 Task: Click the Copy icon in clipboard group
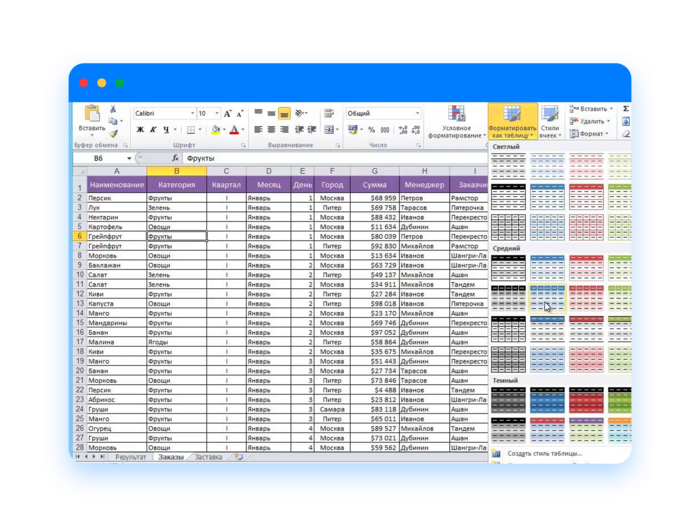point(113,121)
